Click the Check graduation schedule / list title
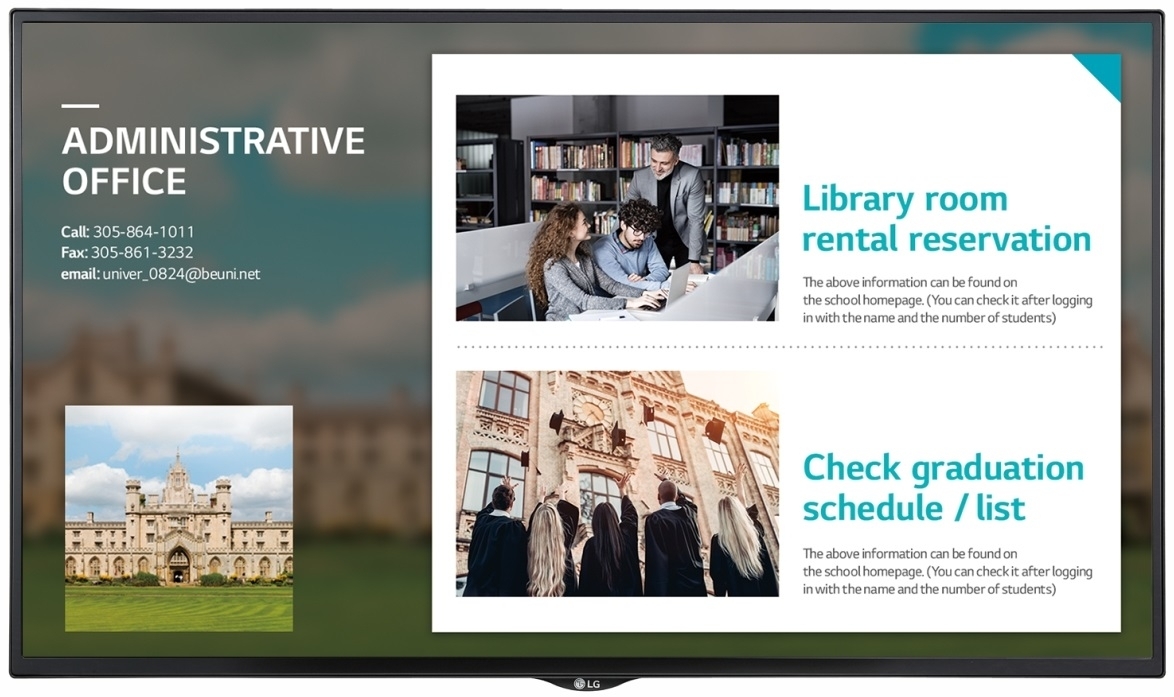 coord(943,487)
